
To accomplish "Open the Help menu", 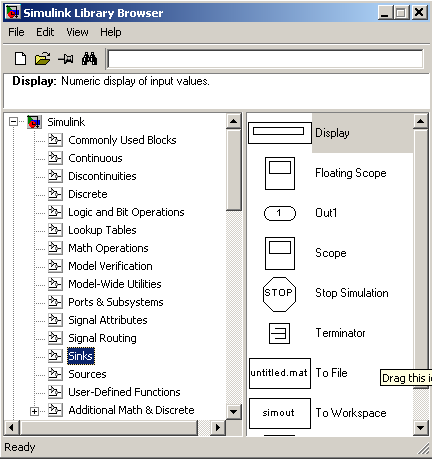I will 111,32.
